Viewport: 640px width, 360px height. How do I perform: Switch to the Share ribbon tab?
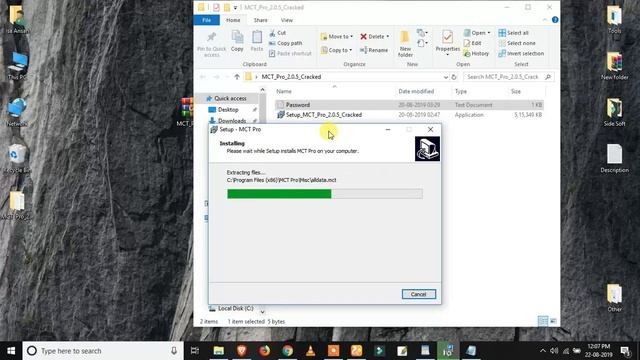[260, 20]
